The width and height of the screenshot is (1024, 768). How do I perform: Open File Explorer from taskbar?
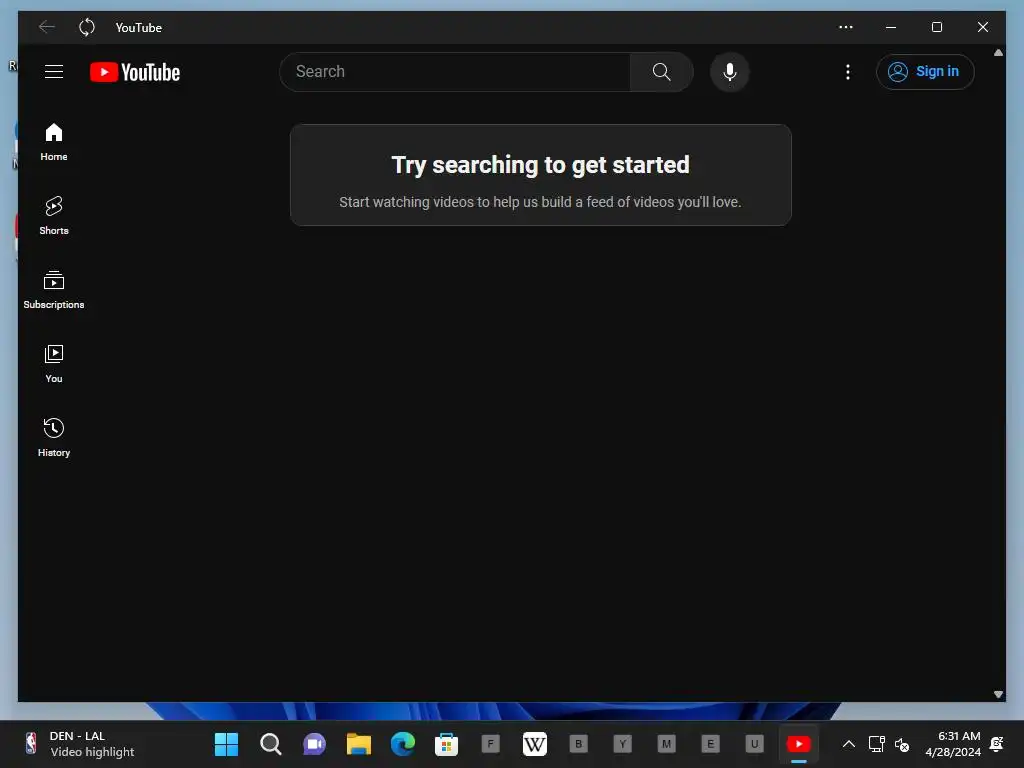(359, 744)
